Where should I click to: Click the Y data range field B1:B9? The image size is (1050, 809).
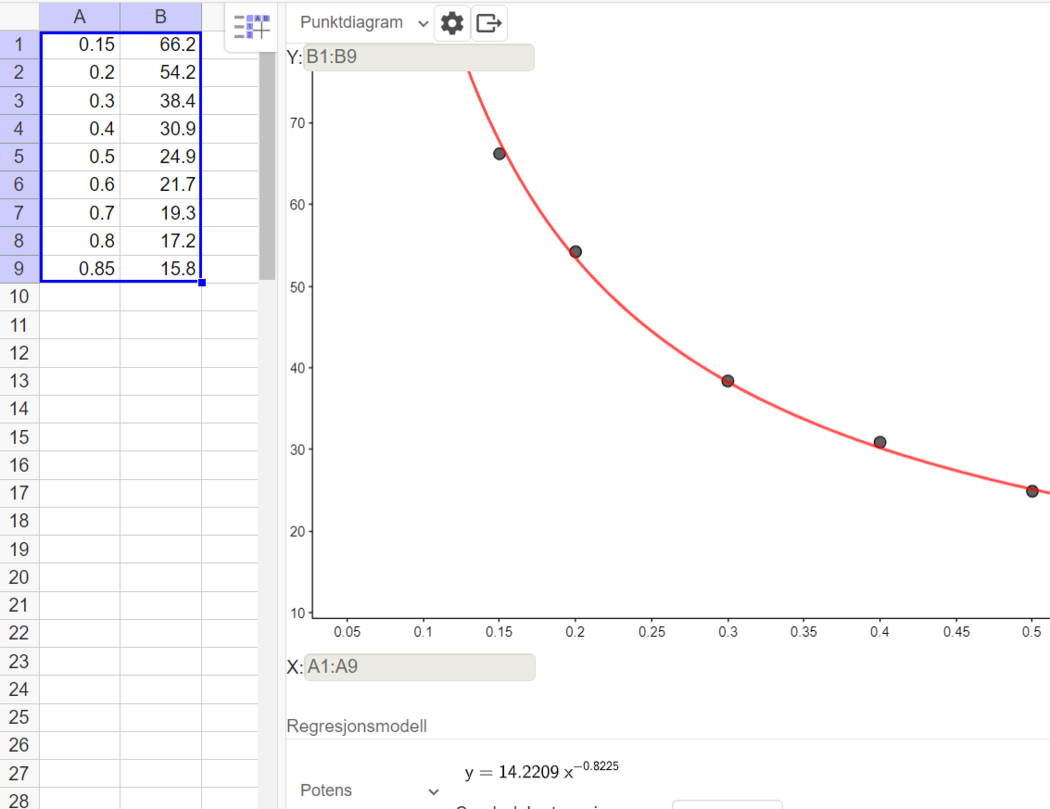(418, 58)
